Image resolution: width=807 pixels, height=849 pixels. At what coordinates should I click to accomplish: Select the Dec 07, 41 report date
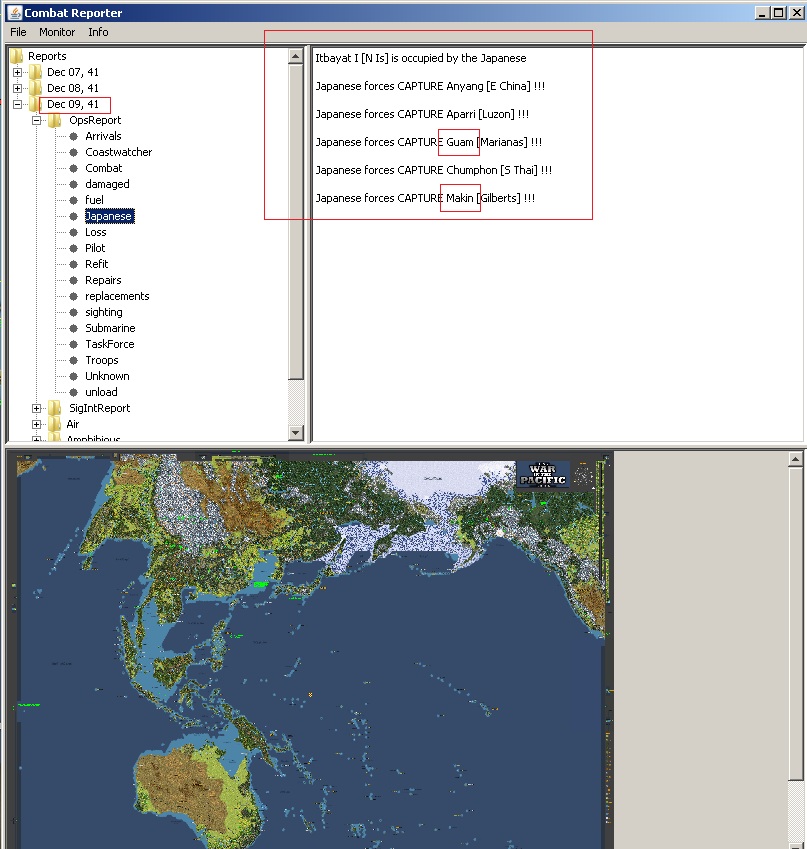[73, 72]
